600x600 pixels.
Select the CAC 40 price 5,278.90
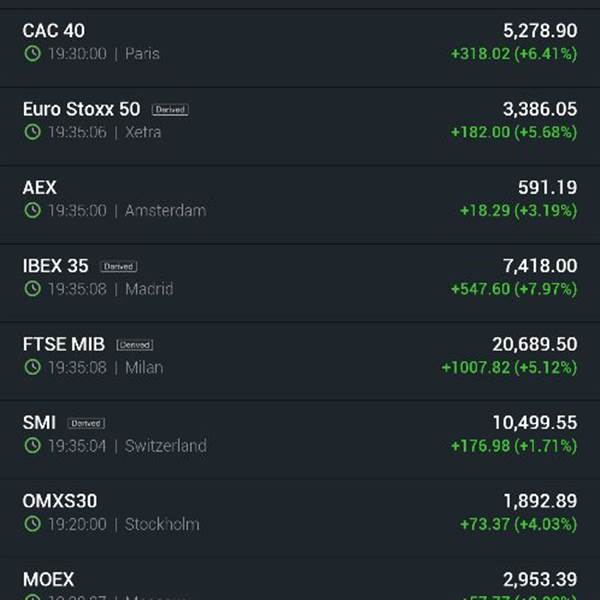540,31
